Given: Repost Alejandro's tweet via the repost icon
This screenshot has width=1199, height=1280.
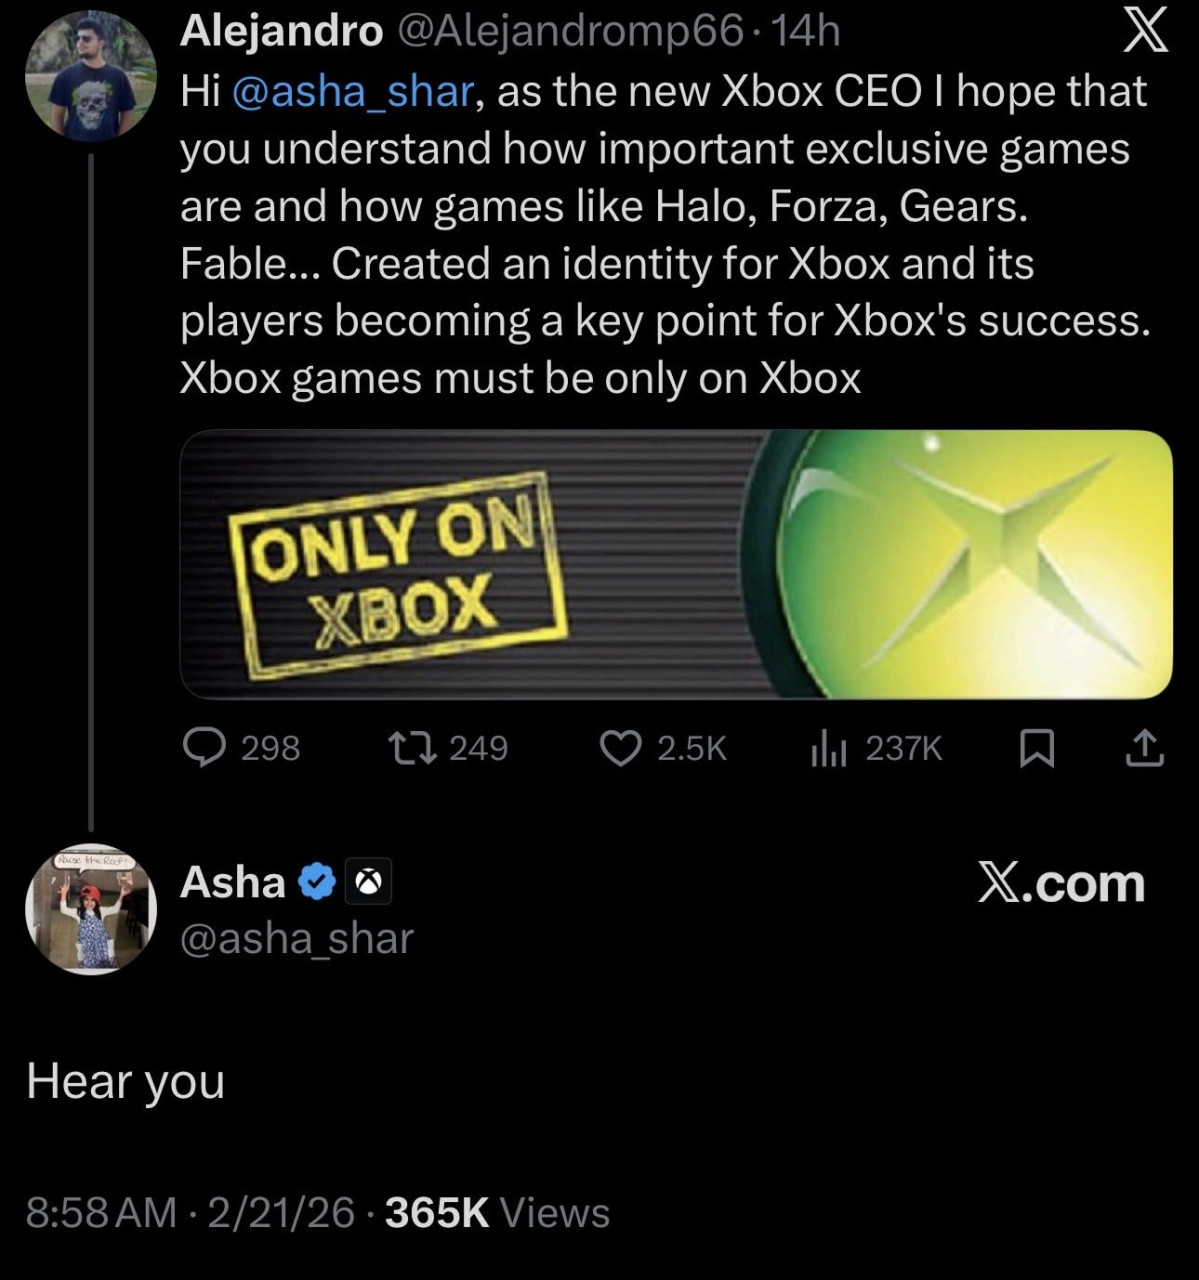Looking at the screenshot, I should (x=412, y=748).
